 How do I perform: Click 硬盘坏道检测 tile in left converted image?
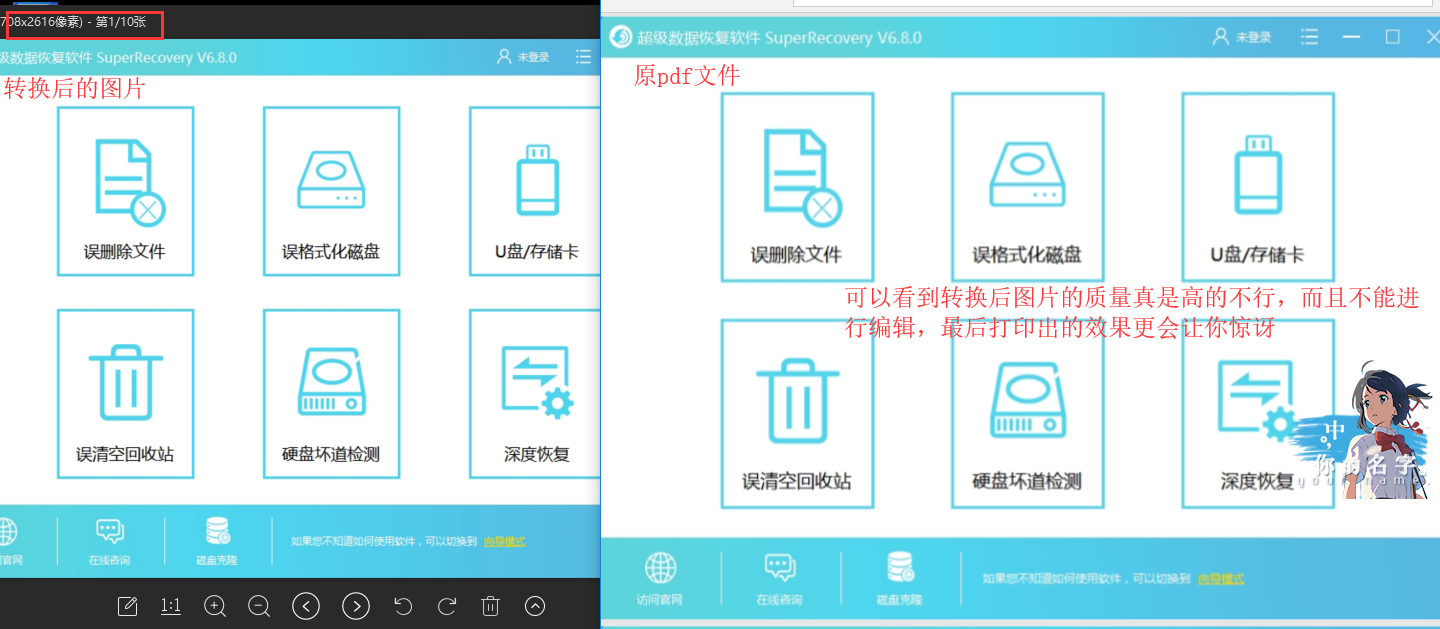pyautogui.click(x=331, y=393)
